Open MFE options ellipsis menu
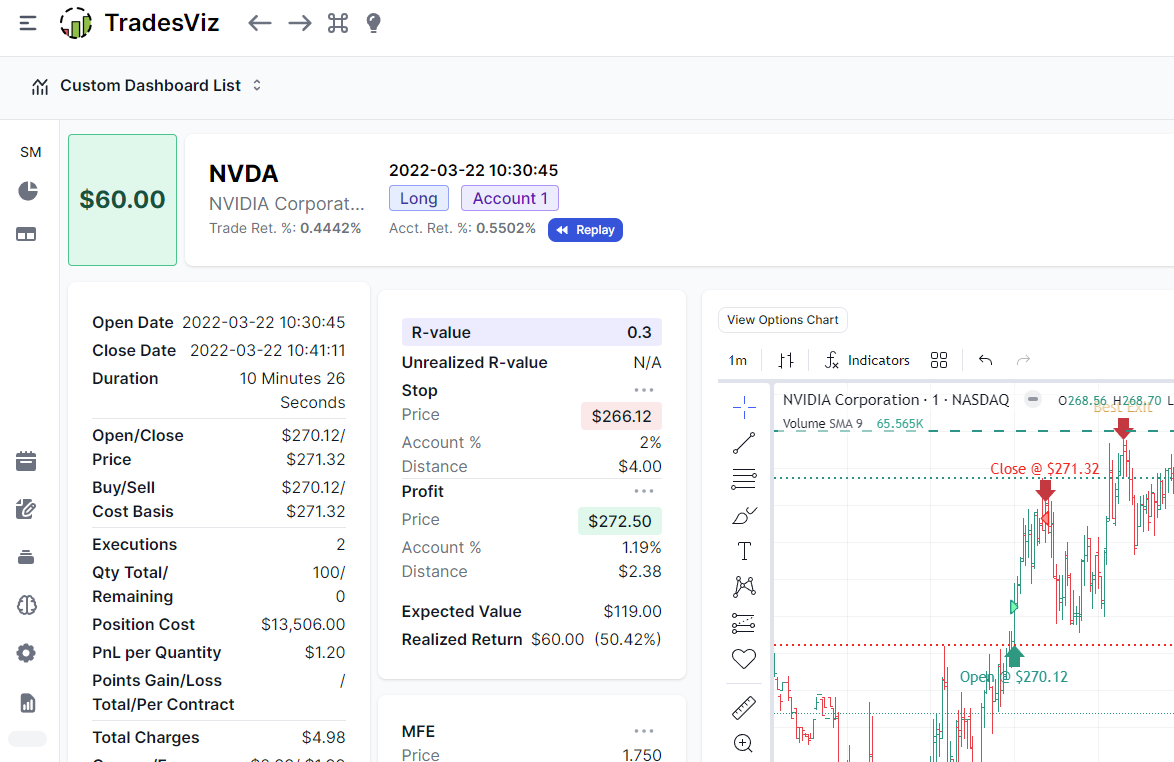Image resolution: width=1174 pixels, height=762 pixels. point(644,731)
